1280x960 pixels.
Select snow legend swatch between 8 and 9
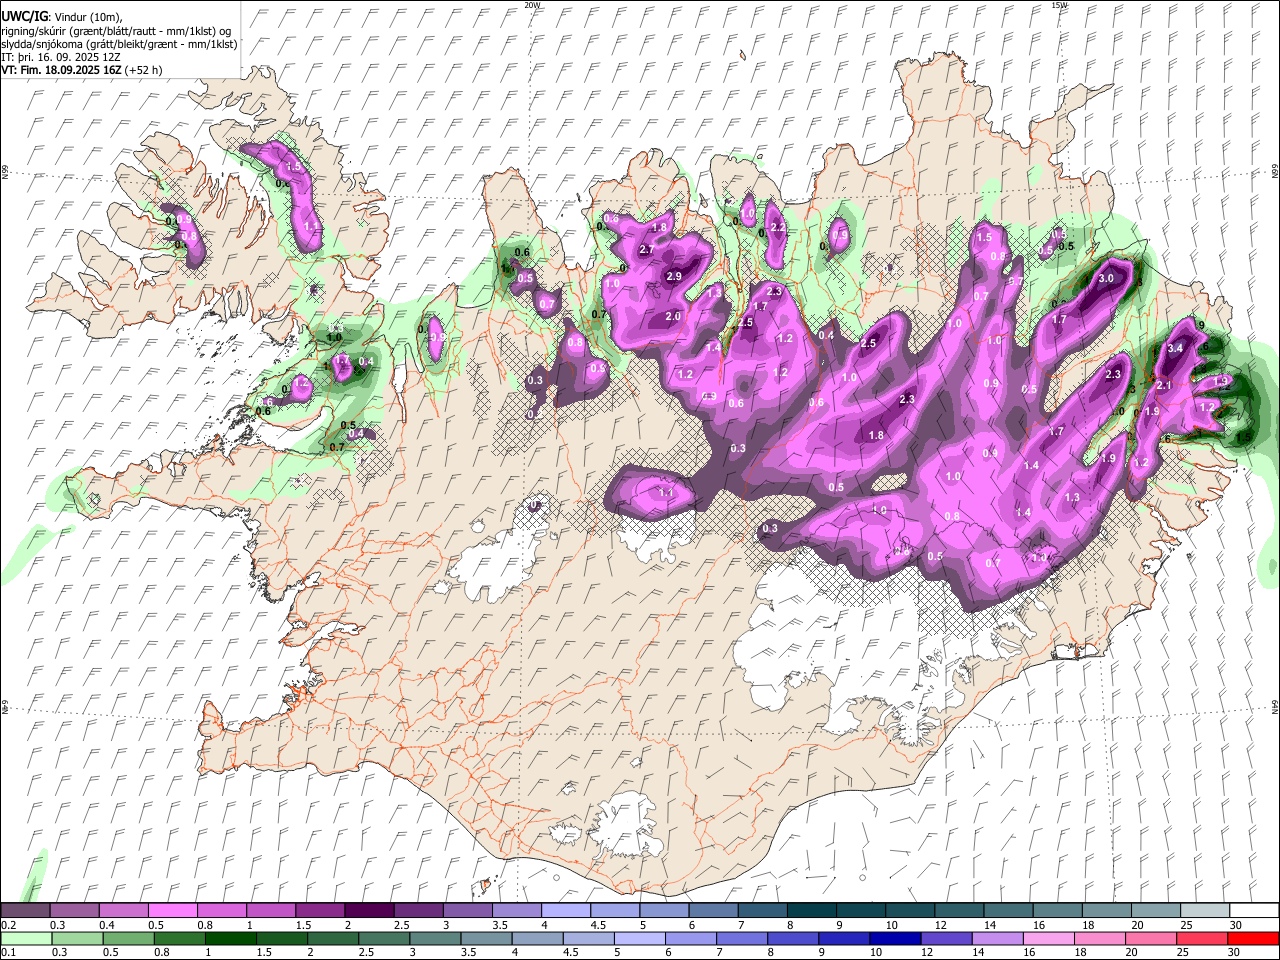coord(811,910)
